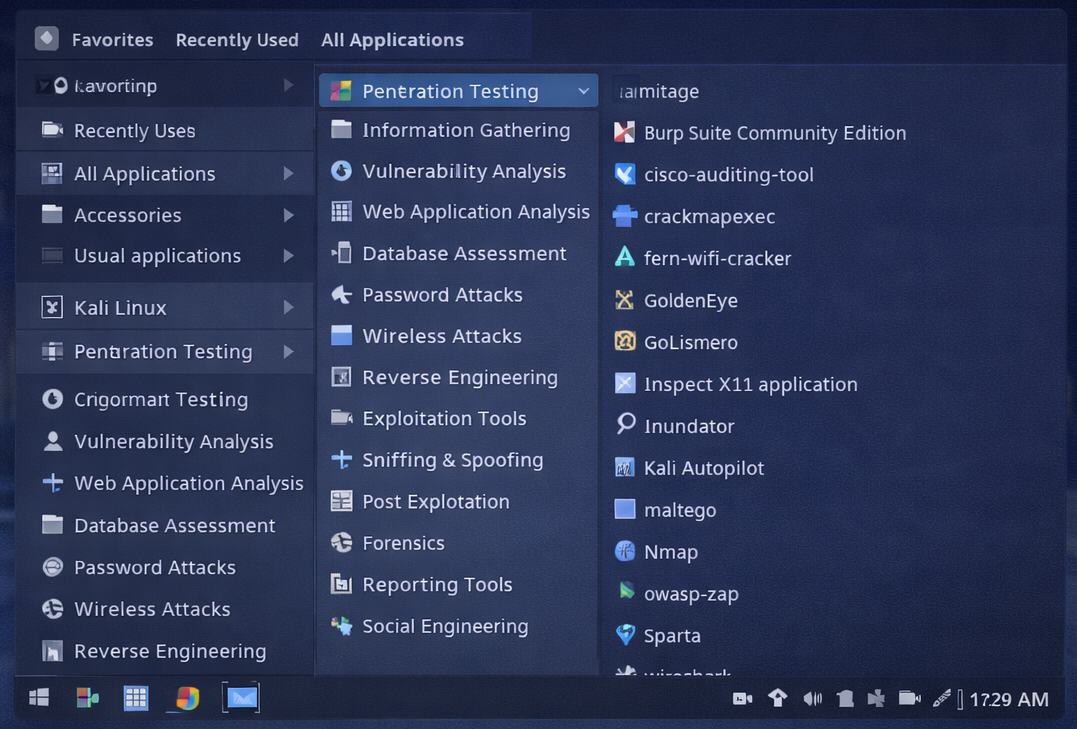Click the Sparta icon
1077x729 pixels.
[625, 634]
